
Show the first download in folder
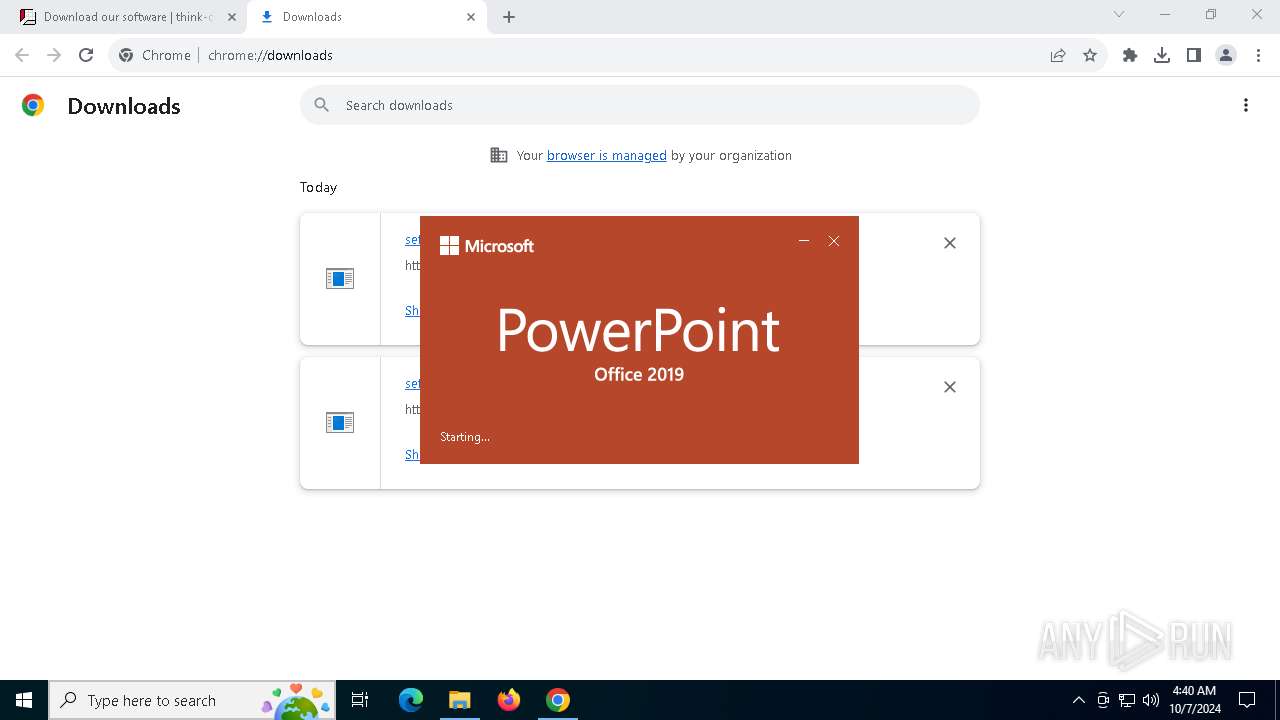pos(412,311)
